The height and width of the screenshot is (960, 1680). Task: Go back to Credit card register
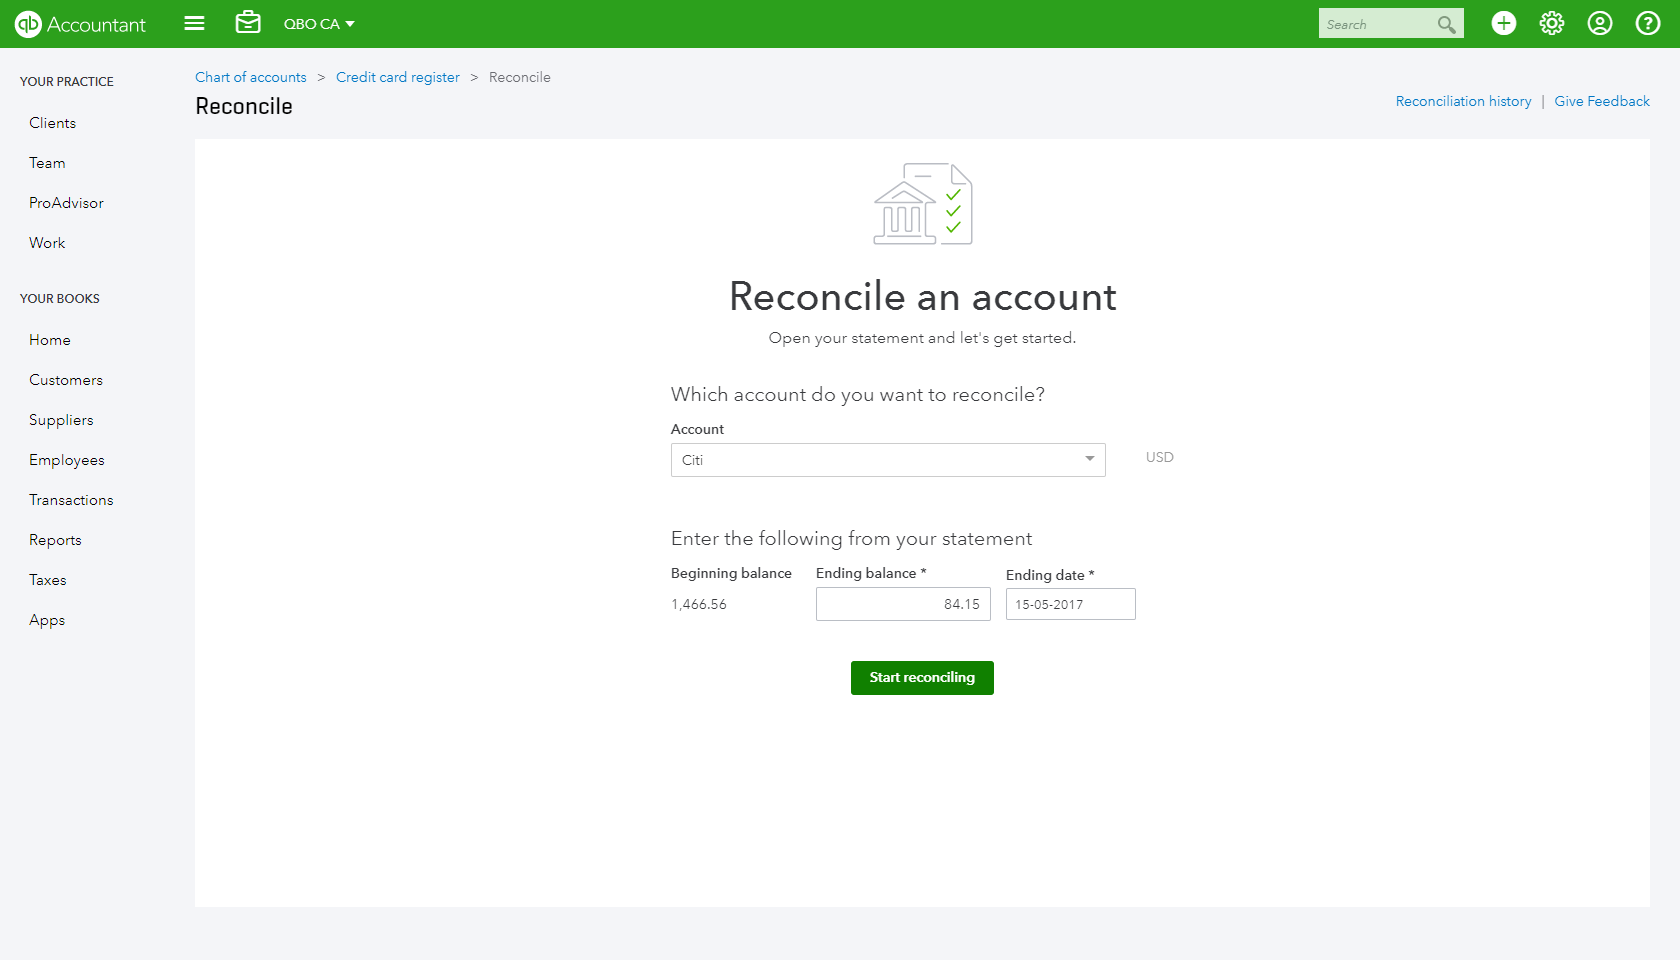[x=397, y=77]
